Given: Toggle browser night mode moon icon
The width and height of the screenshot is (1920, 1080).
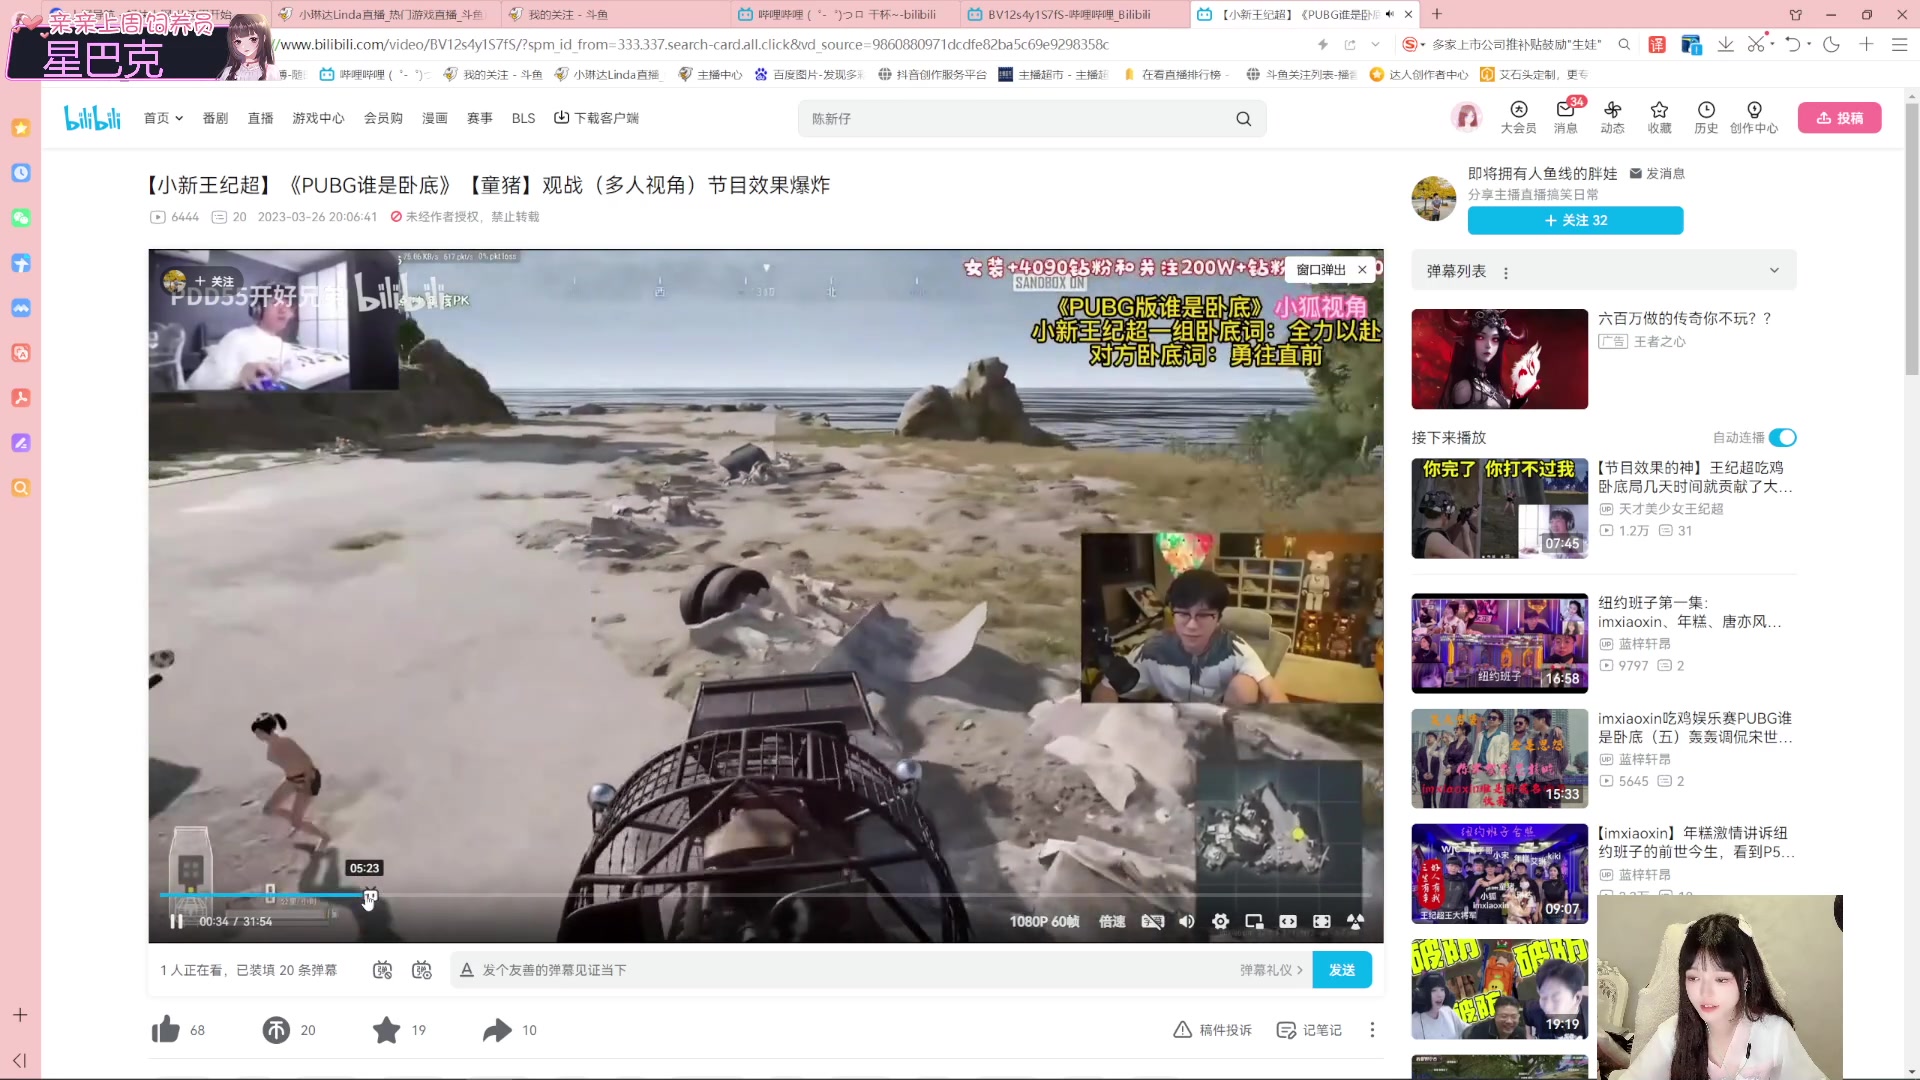Looking at the screenshot, I should 1831,44.
